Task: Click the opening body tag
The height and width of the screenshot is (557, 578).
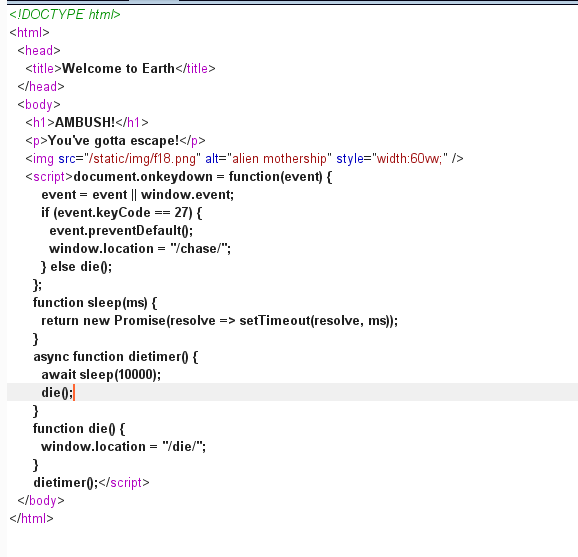Action: (x=39, y=105)
